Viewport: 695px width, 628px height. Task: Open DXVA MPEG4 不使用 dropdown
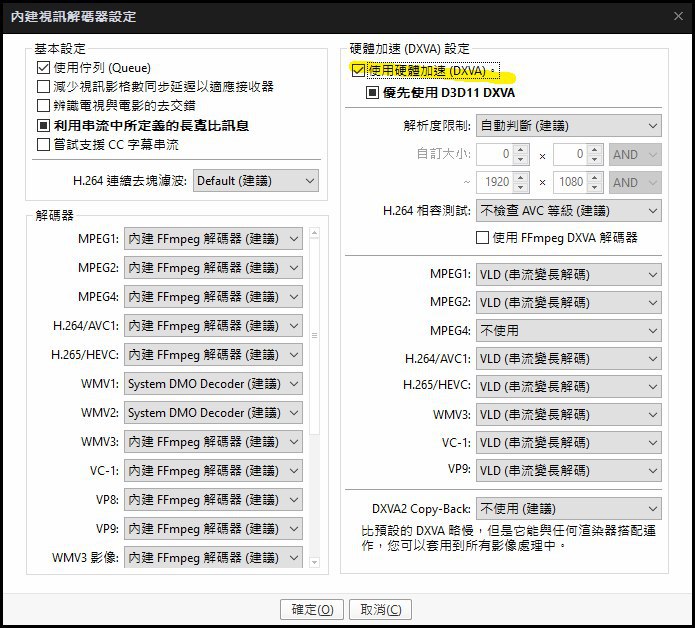[x=569, y=331]
